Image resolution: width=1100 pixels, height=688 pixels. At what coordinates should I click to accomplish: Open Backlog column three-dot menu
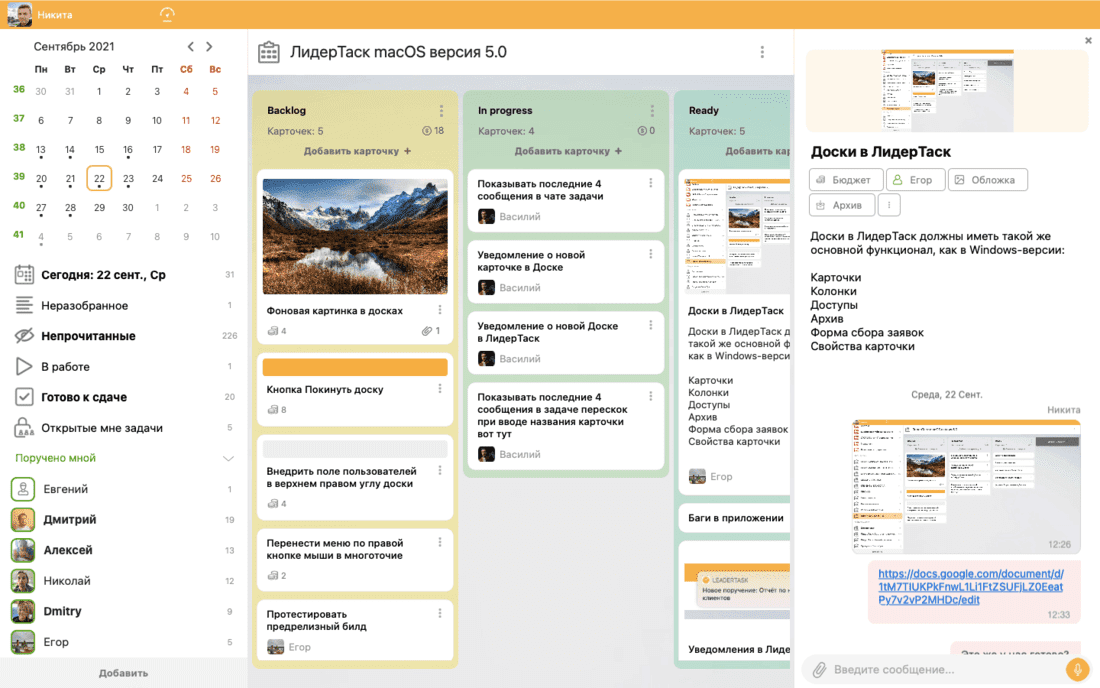click(441, 111)
